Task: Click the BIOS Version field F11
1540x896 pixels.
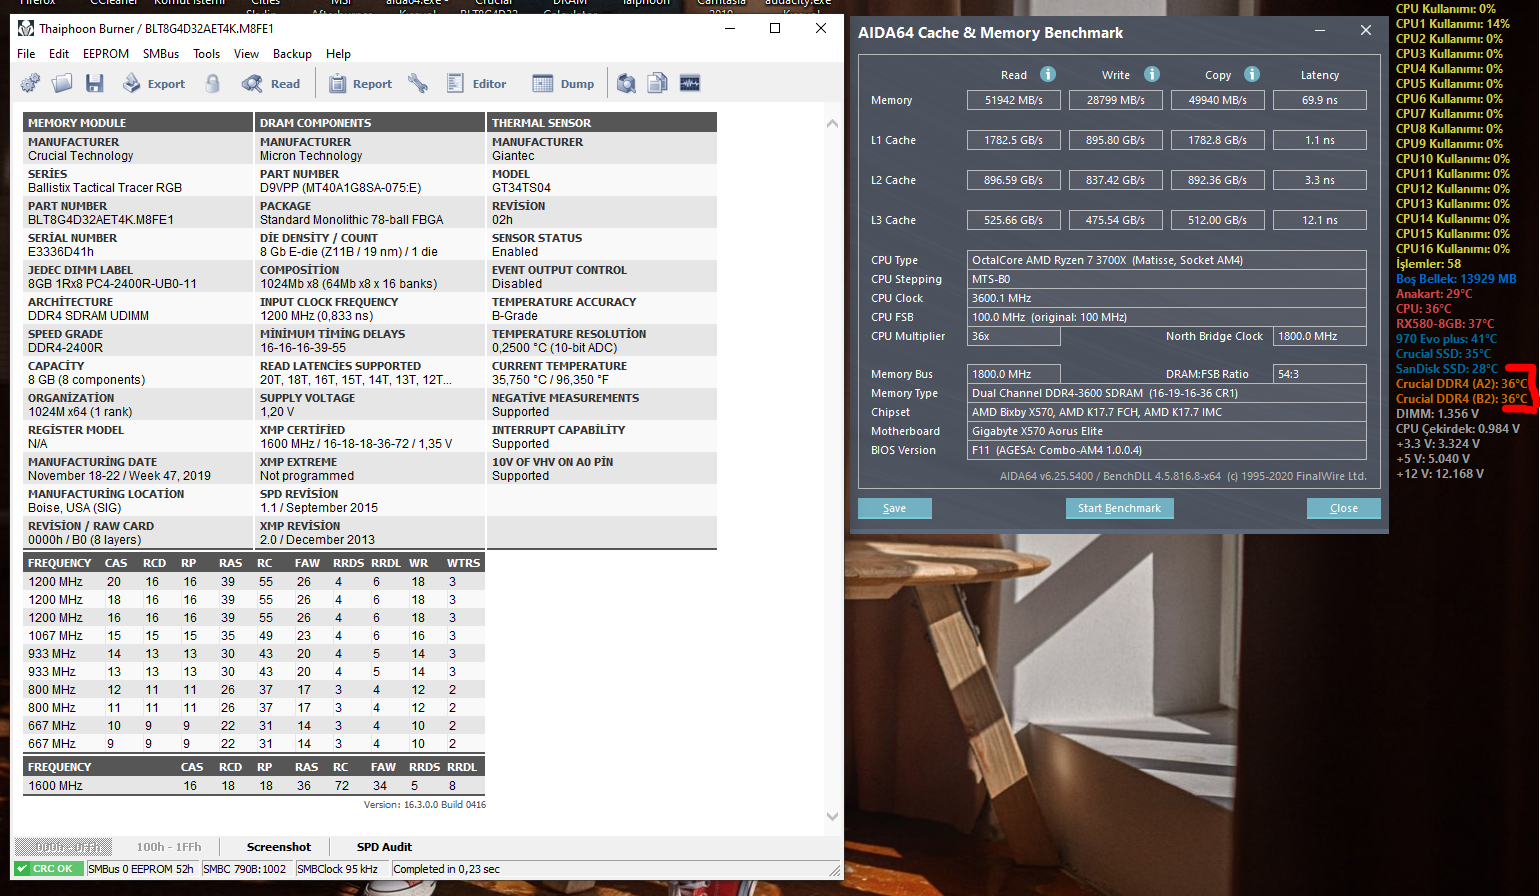Action: pyautogui.click(x=1167, y=450)
